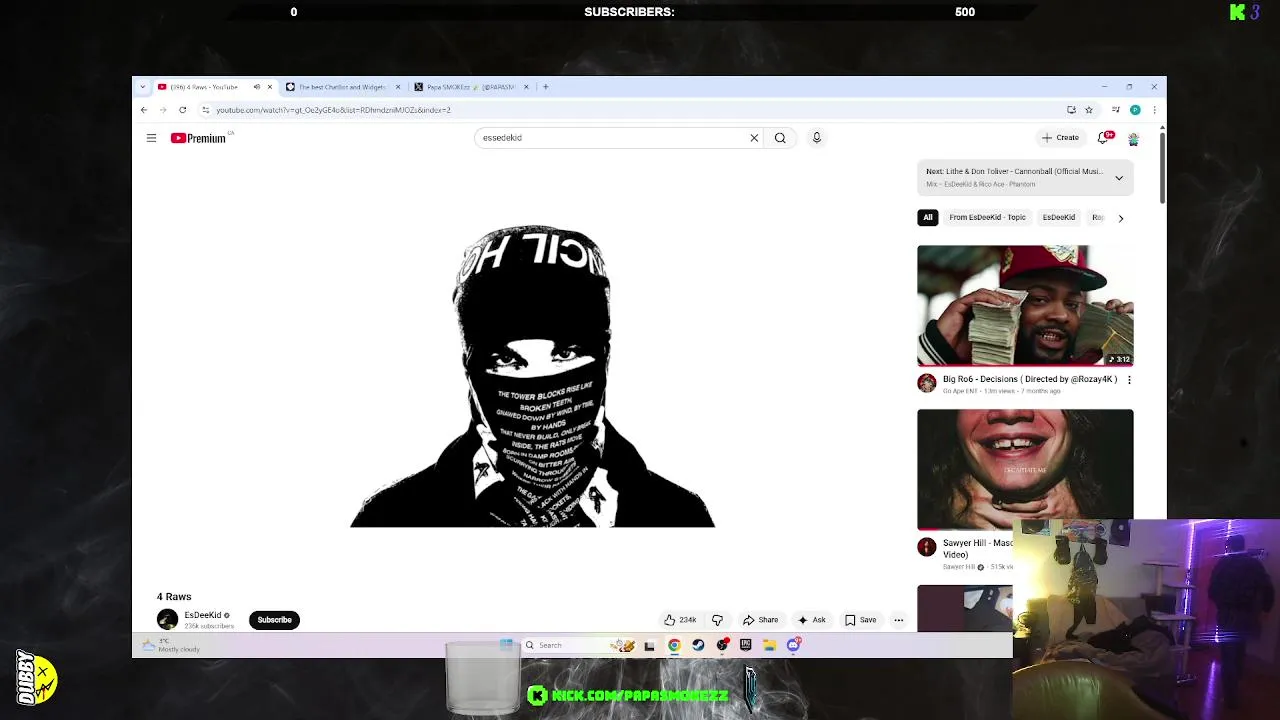
Task: Open the YouTube hamburger guide menu
Action: pyautogui.click(x=151, y=138)
